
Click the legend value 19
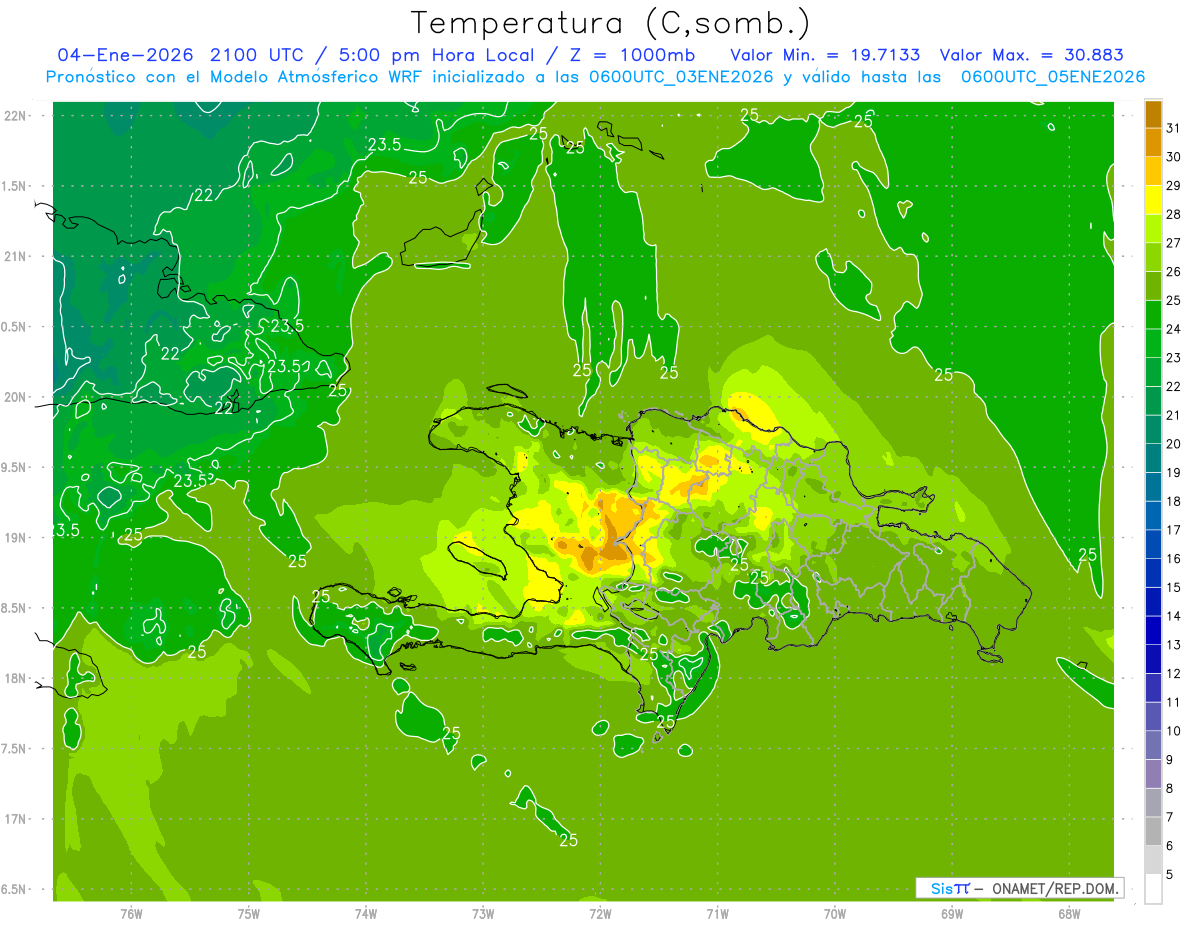point(1174,473)
